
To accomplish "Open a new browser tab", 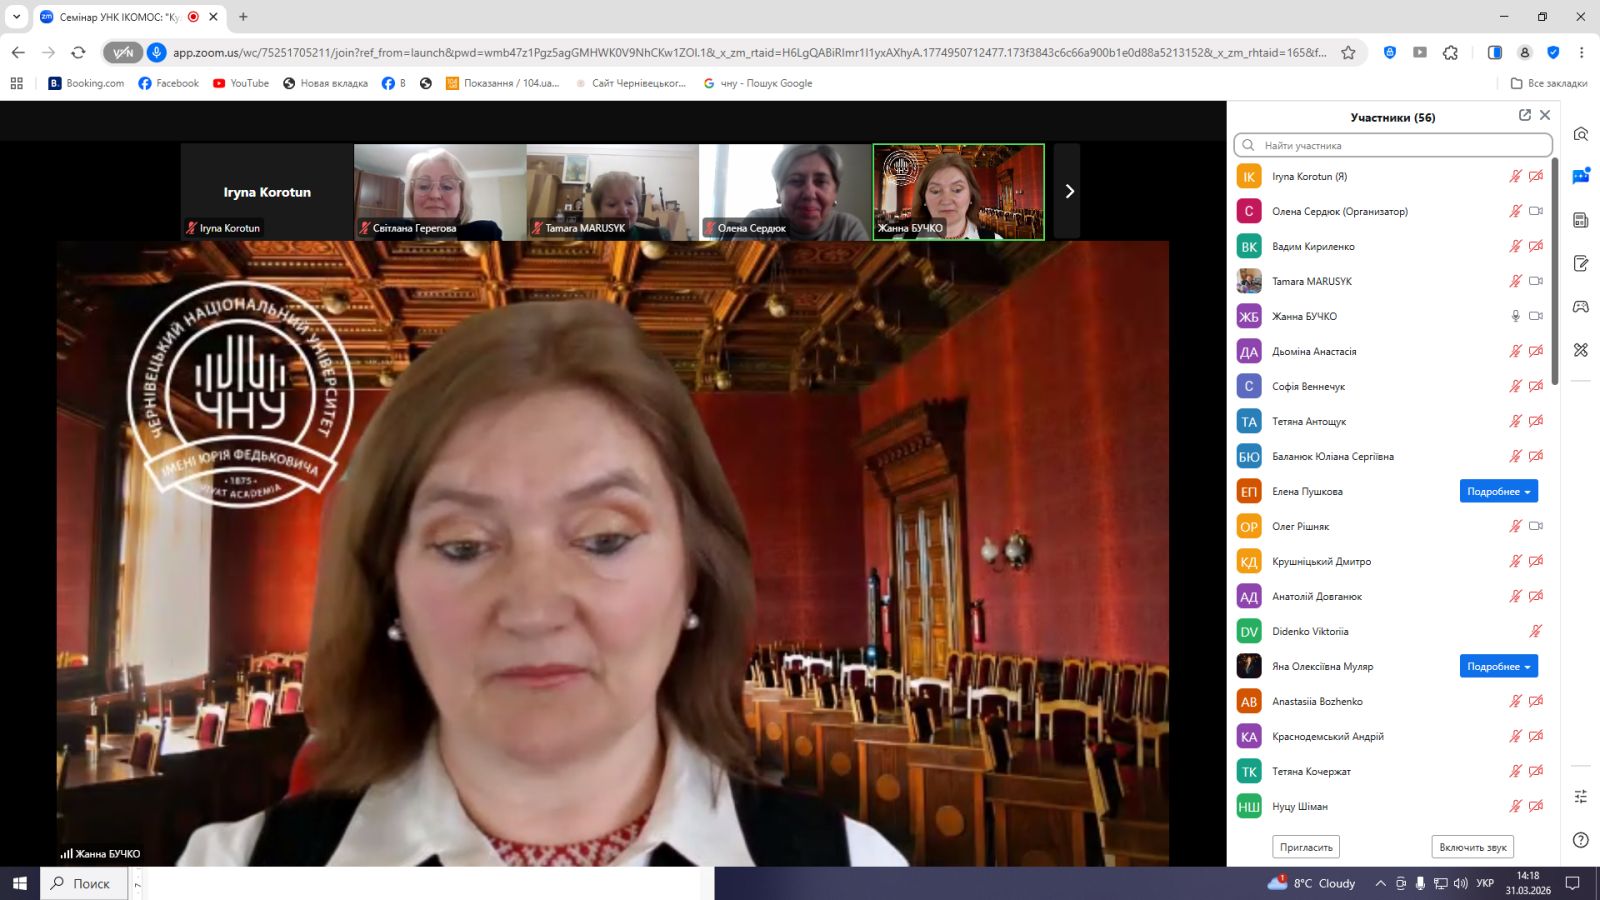I will point(243,17).
